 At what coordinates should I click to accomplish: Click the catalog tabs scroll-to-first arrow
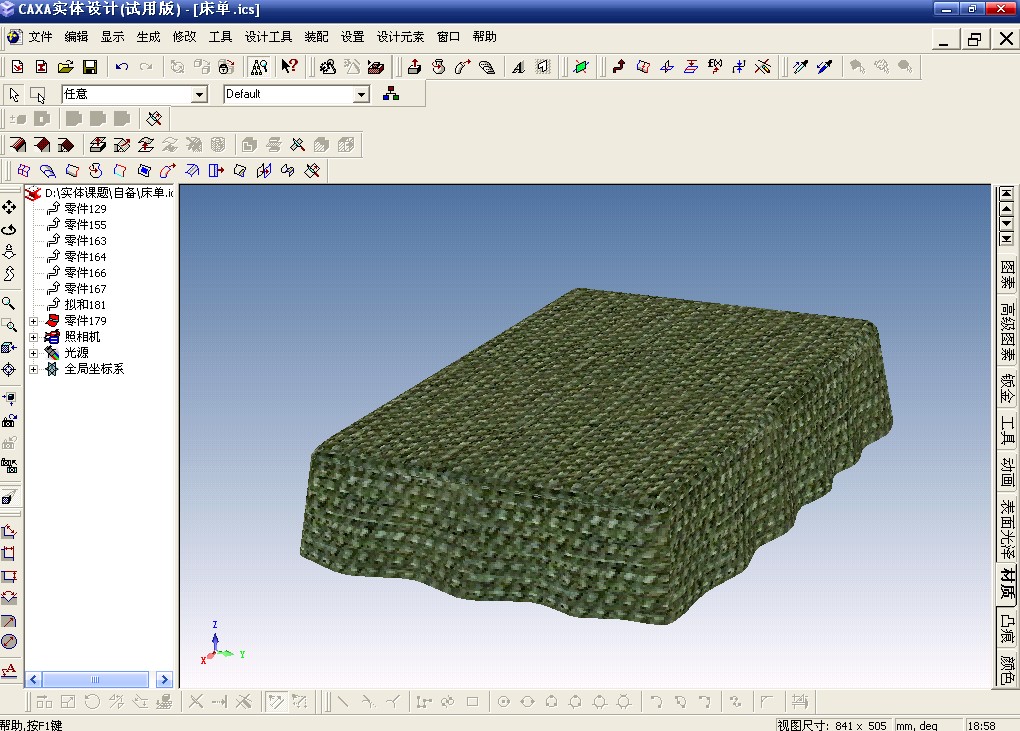(x=1006, y=193)
